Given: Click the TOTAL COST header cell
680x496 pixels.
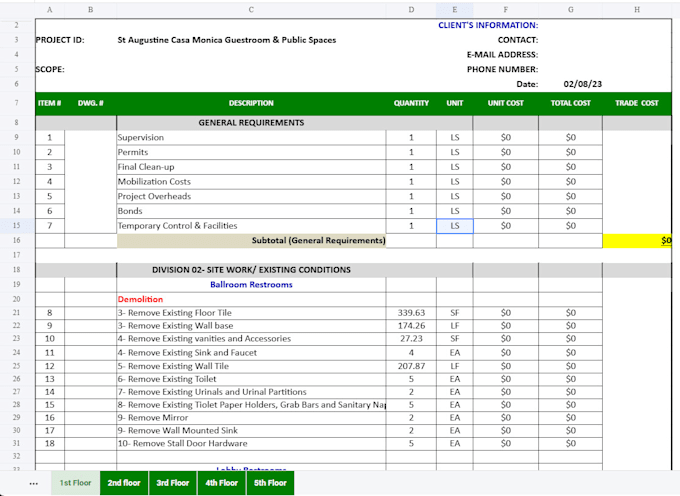Looking at the screenshot, I should (570, 103).
